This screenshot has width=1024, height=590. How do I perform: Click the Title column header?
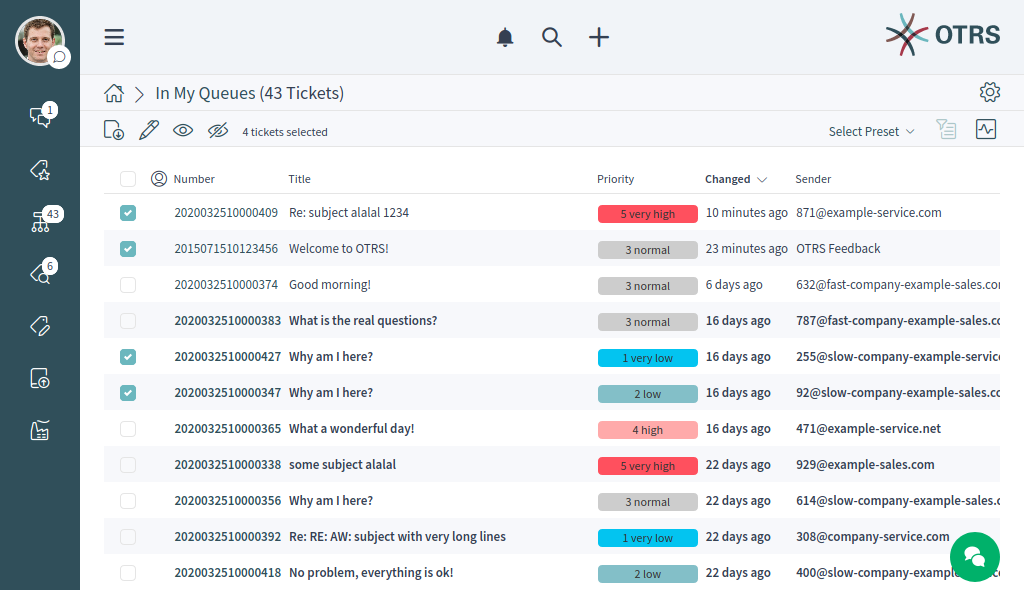tap(299, 179)
